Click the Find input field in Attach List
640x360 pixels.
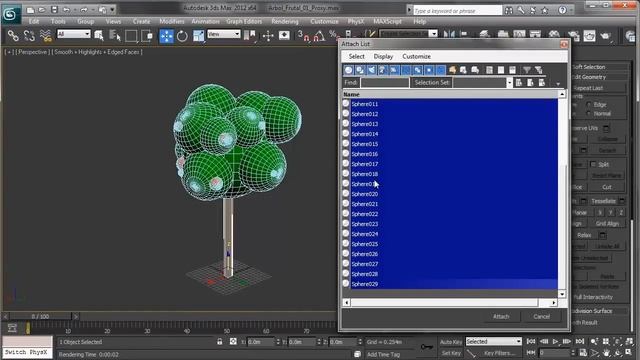coord(384,82)
